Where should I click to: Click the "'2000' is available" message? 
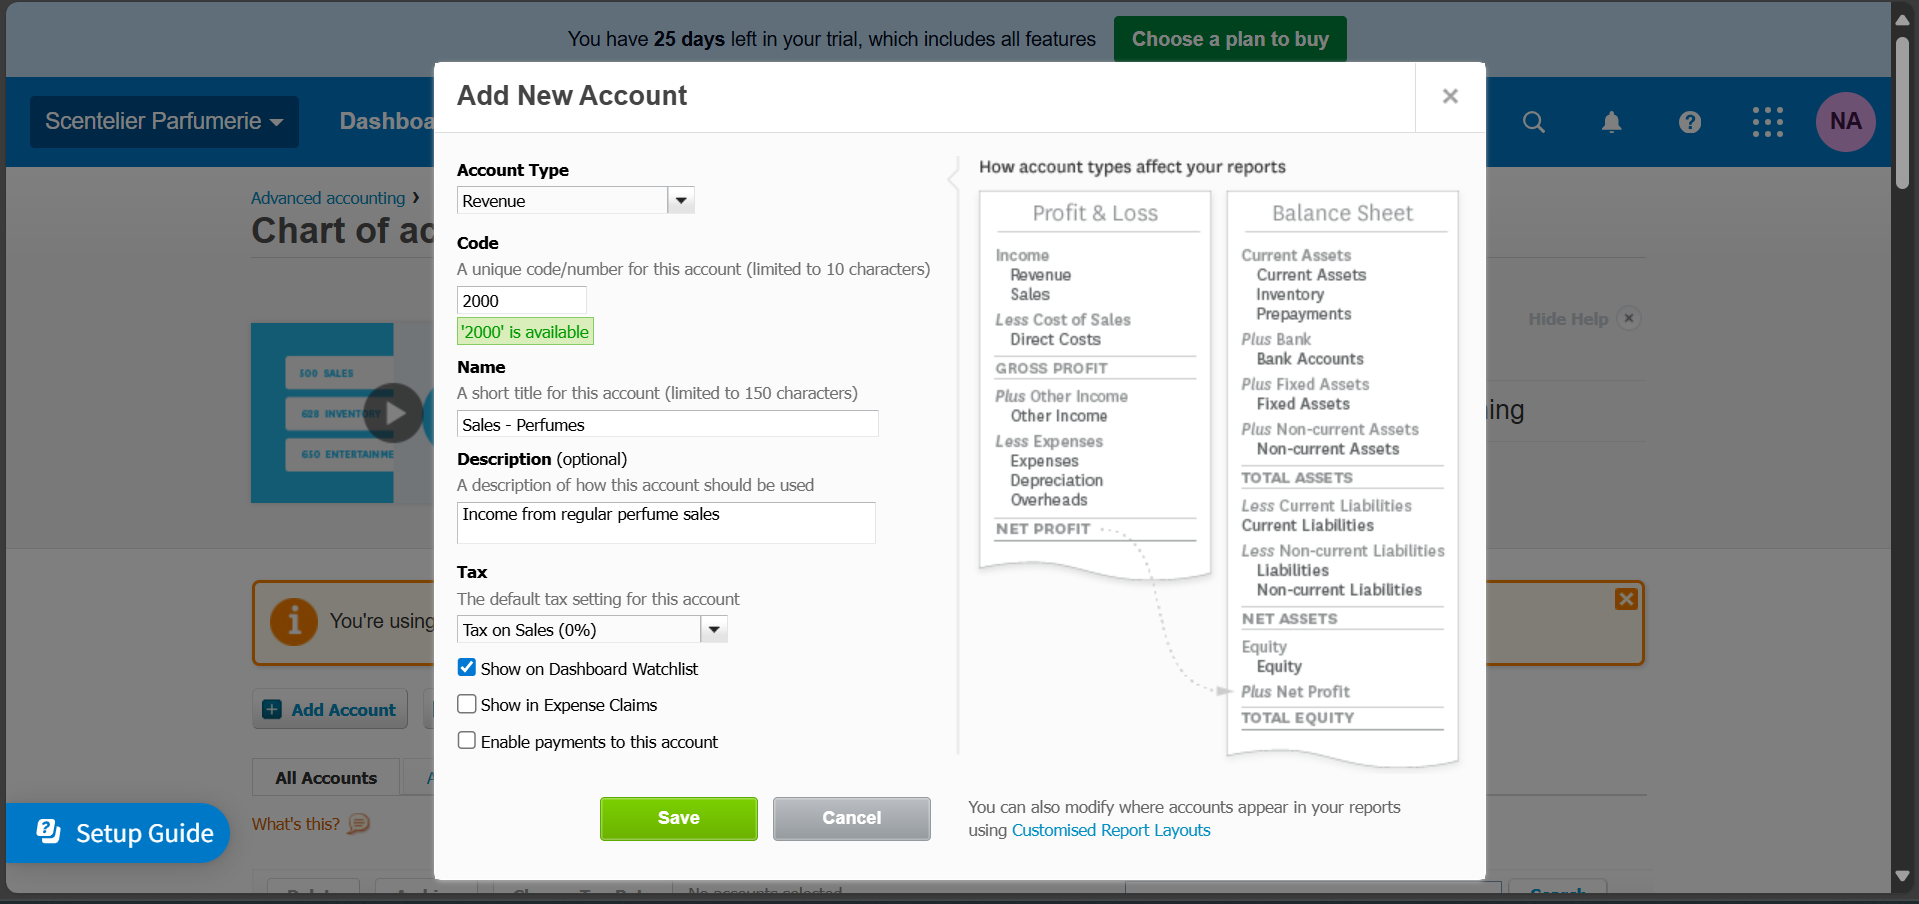(525, 332)
